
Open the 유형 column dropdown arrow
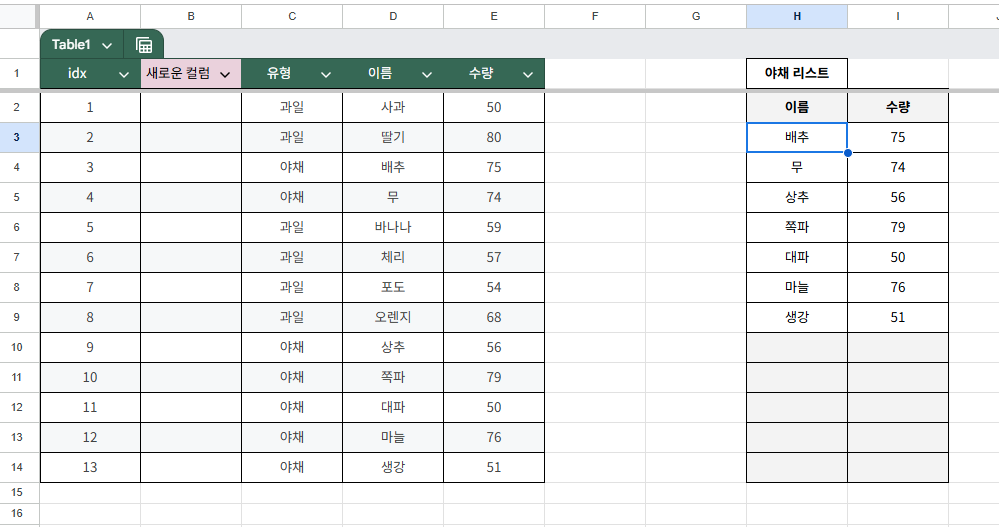click(326, 75)
